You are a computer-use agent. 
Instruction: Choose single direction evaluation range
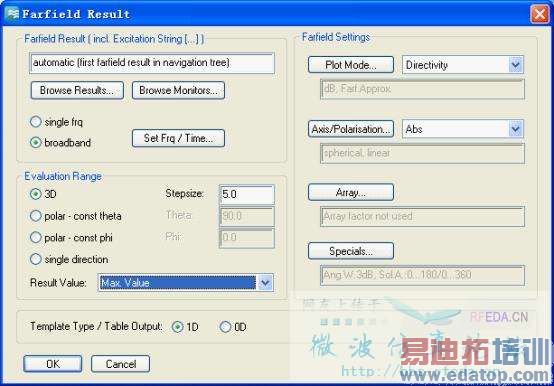click(36, 259)
